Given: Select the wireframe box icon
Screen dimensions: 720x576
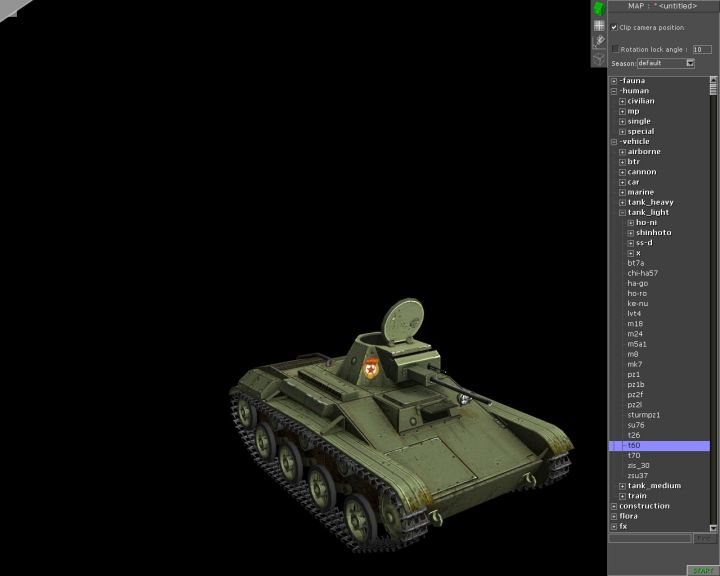Looking at the screenshot, I should (x=598, y=57).
